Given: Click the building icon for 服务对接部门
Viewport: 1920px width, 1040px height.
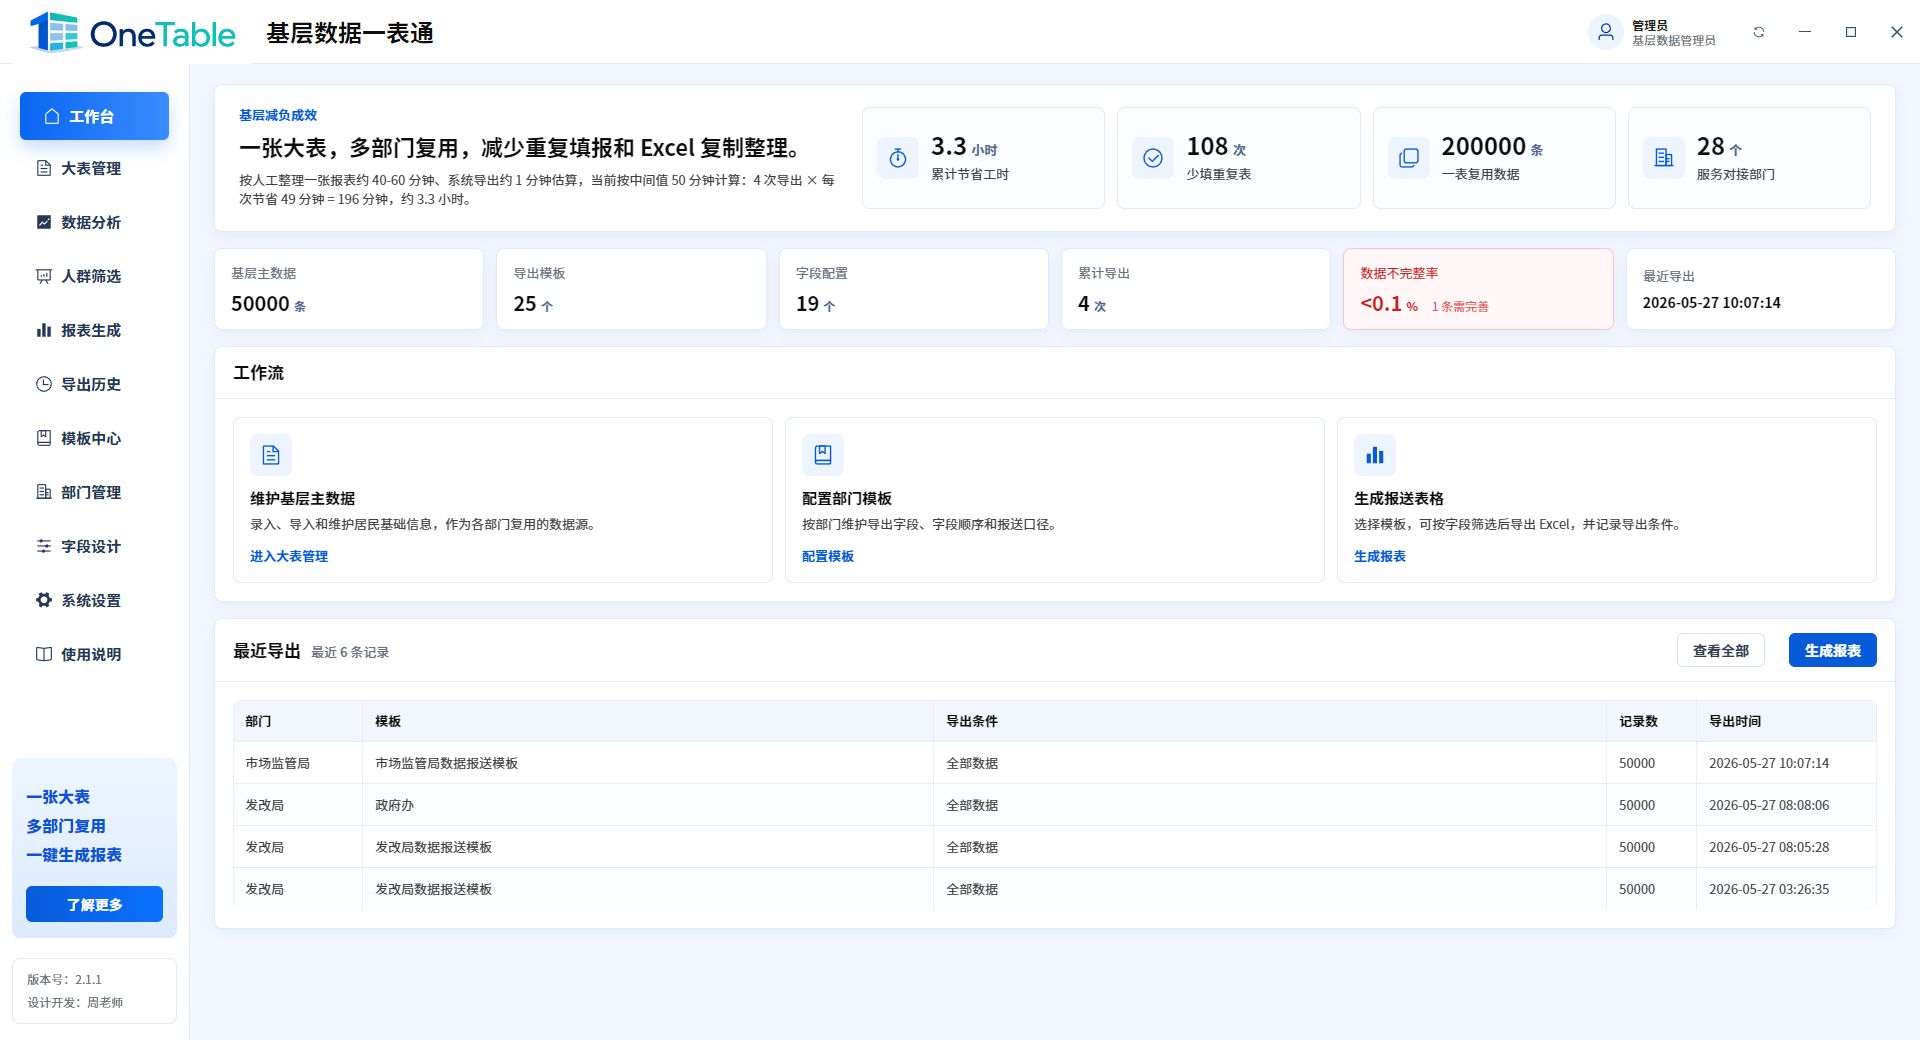Looking at the screenshot, I should pyautogui.click(x=1664, y=158).
